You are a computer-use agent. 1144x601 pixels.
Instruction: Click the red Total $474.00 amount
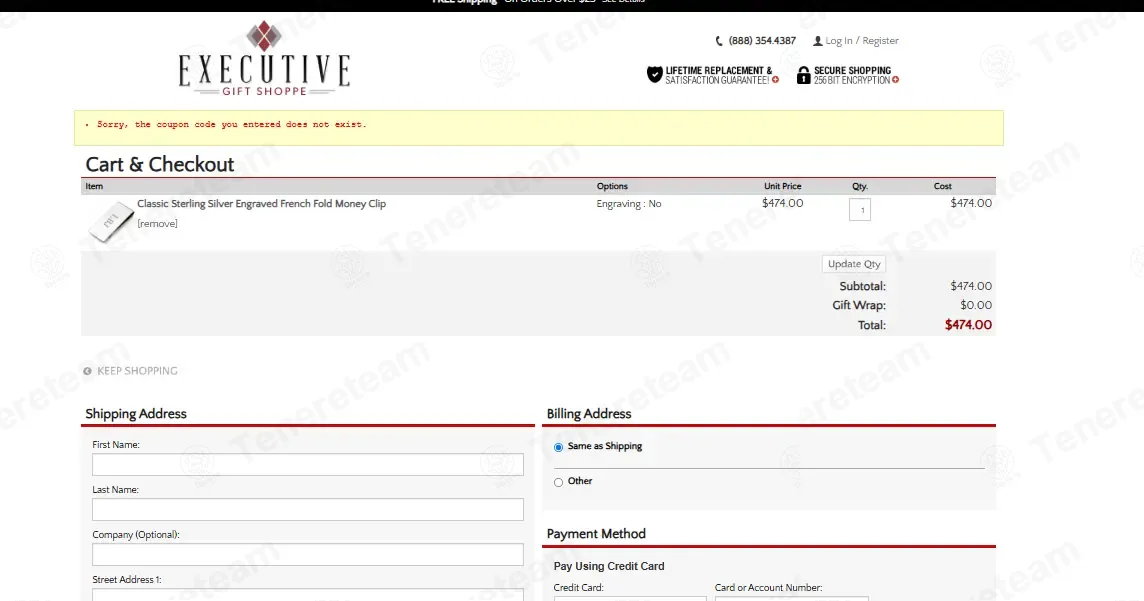pos(968,325)
